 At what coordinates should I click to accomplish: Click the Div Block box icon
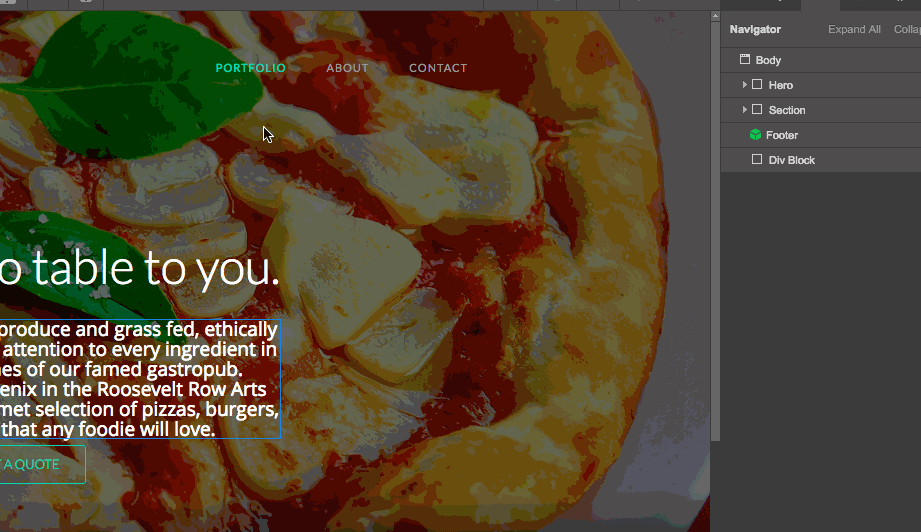tap(757, 160)
